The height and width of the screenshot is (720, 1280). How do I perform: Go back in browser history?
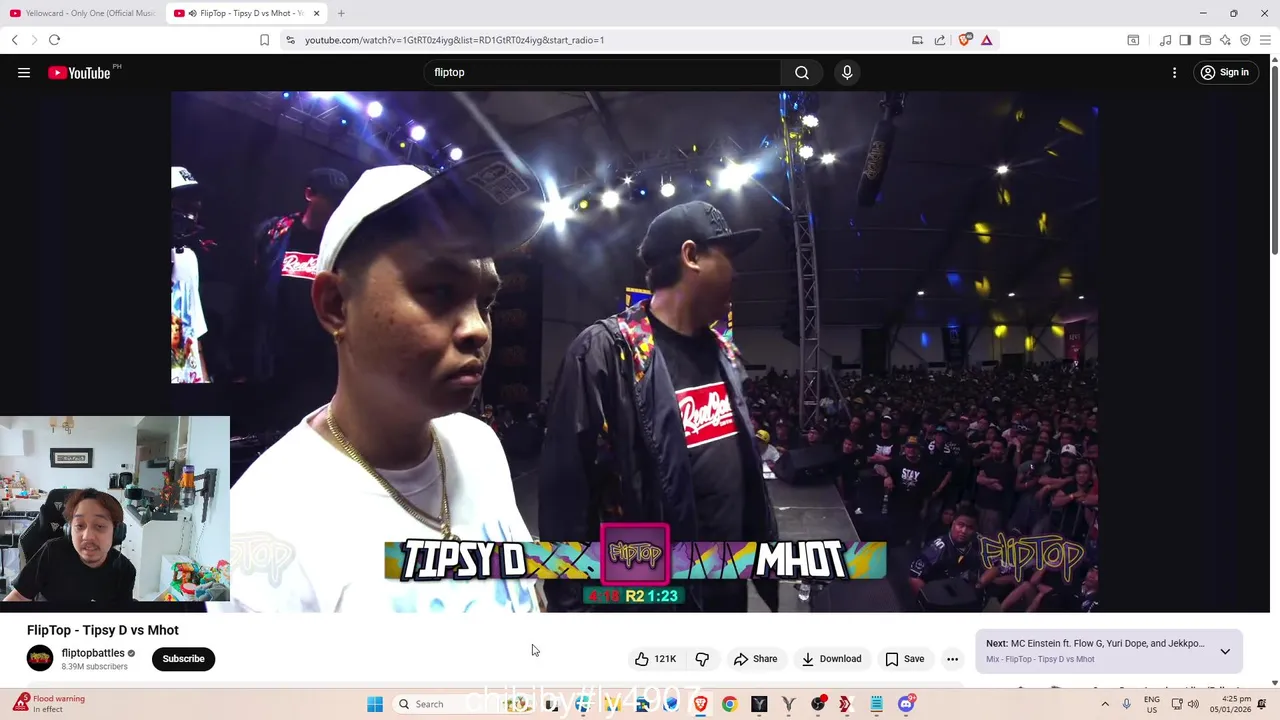(14, 40)
